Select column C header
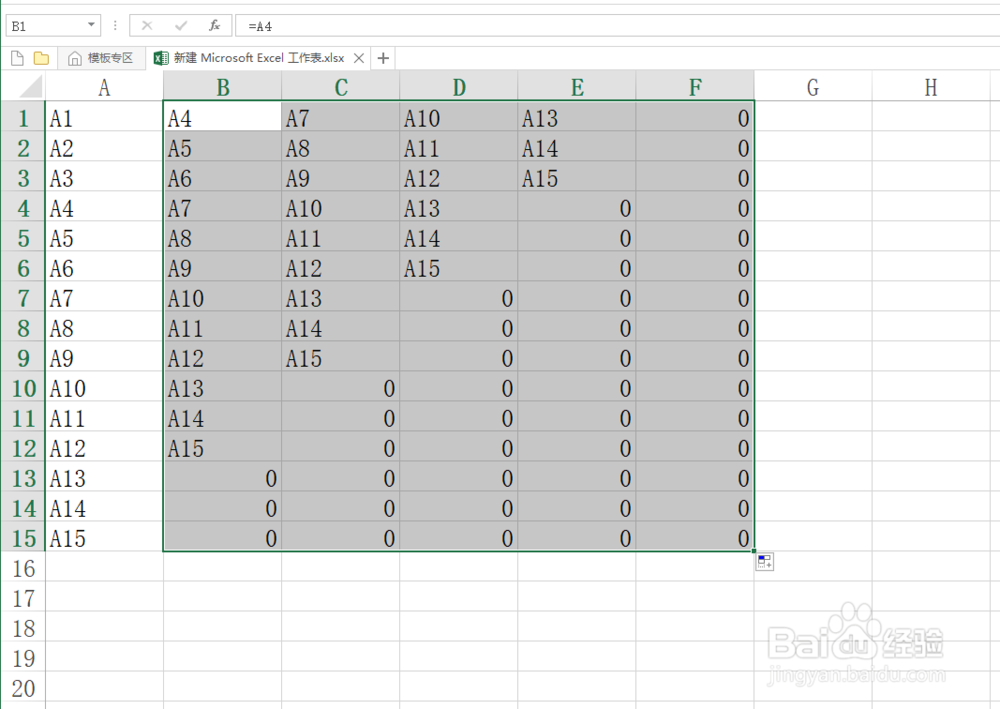The width and height of the screenshot is (1000, 709). (x=341, y=86)
